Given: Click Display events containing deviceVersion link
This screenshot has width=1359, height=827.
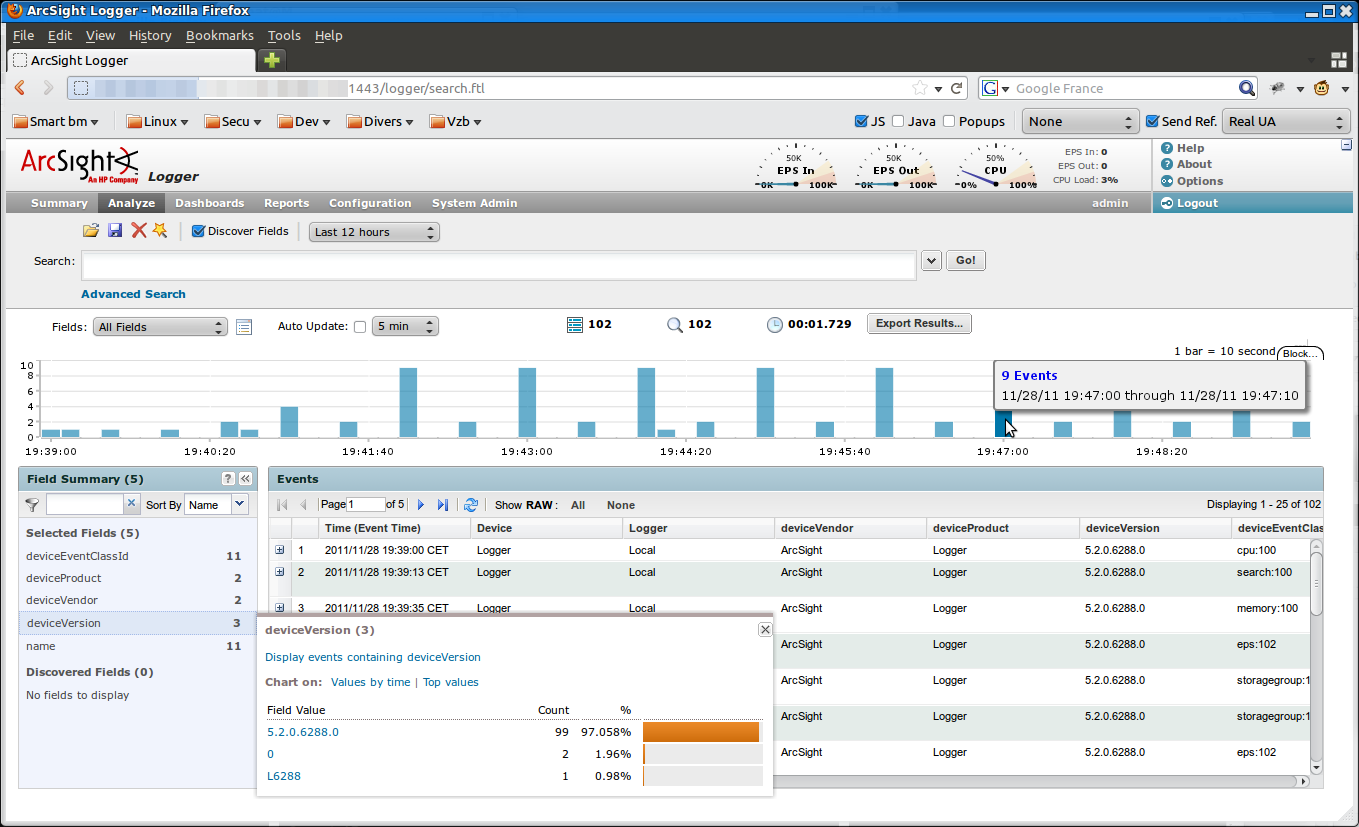Looking at the screenshot, I should coord(373,657).
